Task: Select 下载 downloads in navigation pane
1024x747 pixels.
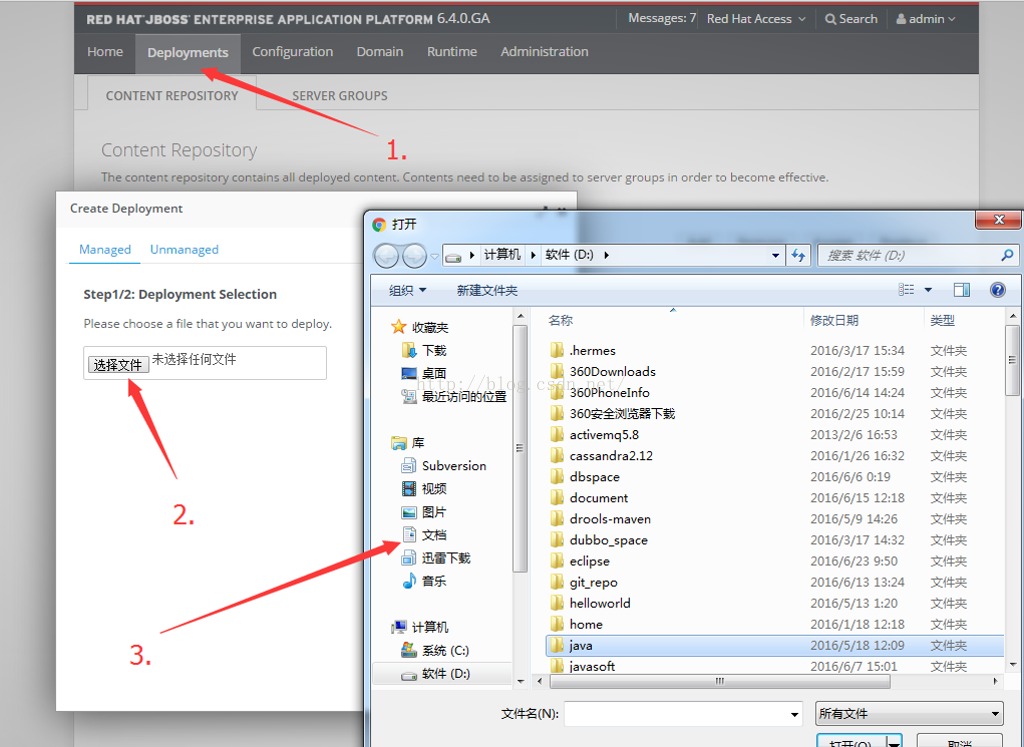Action: coord(424,351)
